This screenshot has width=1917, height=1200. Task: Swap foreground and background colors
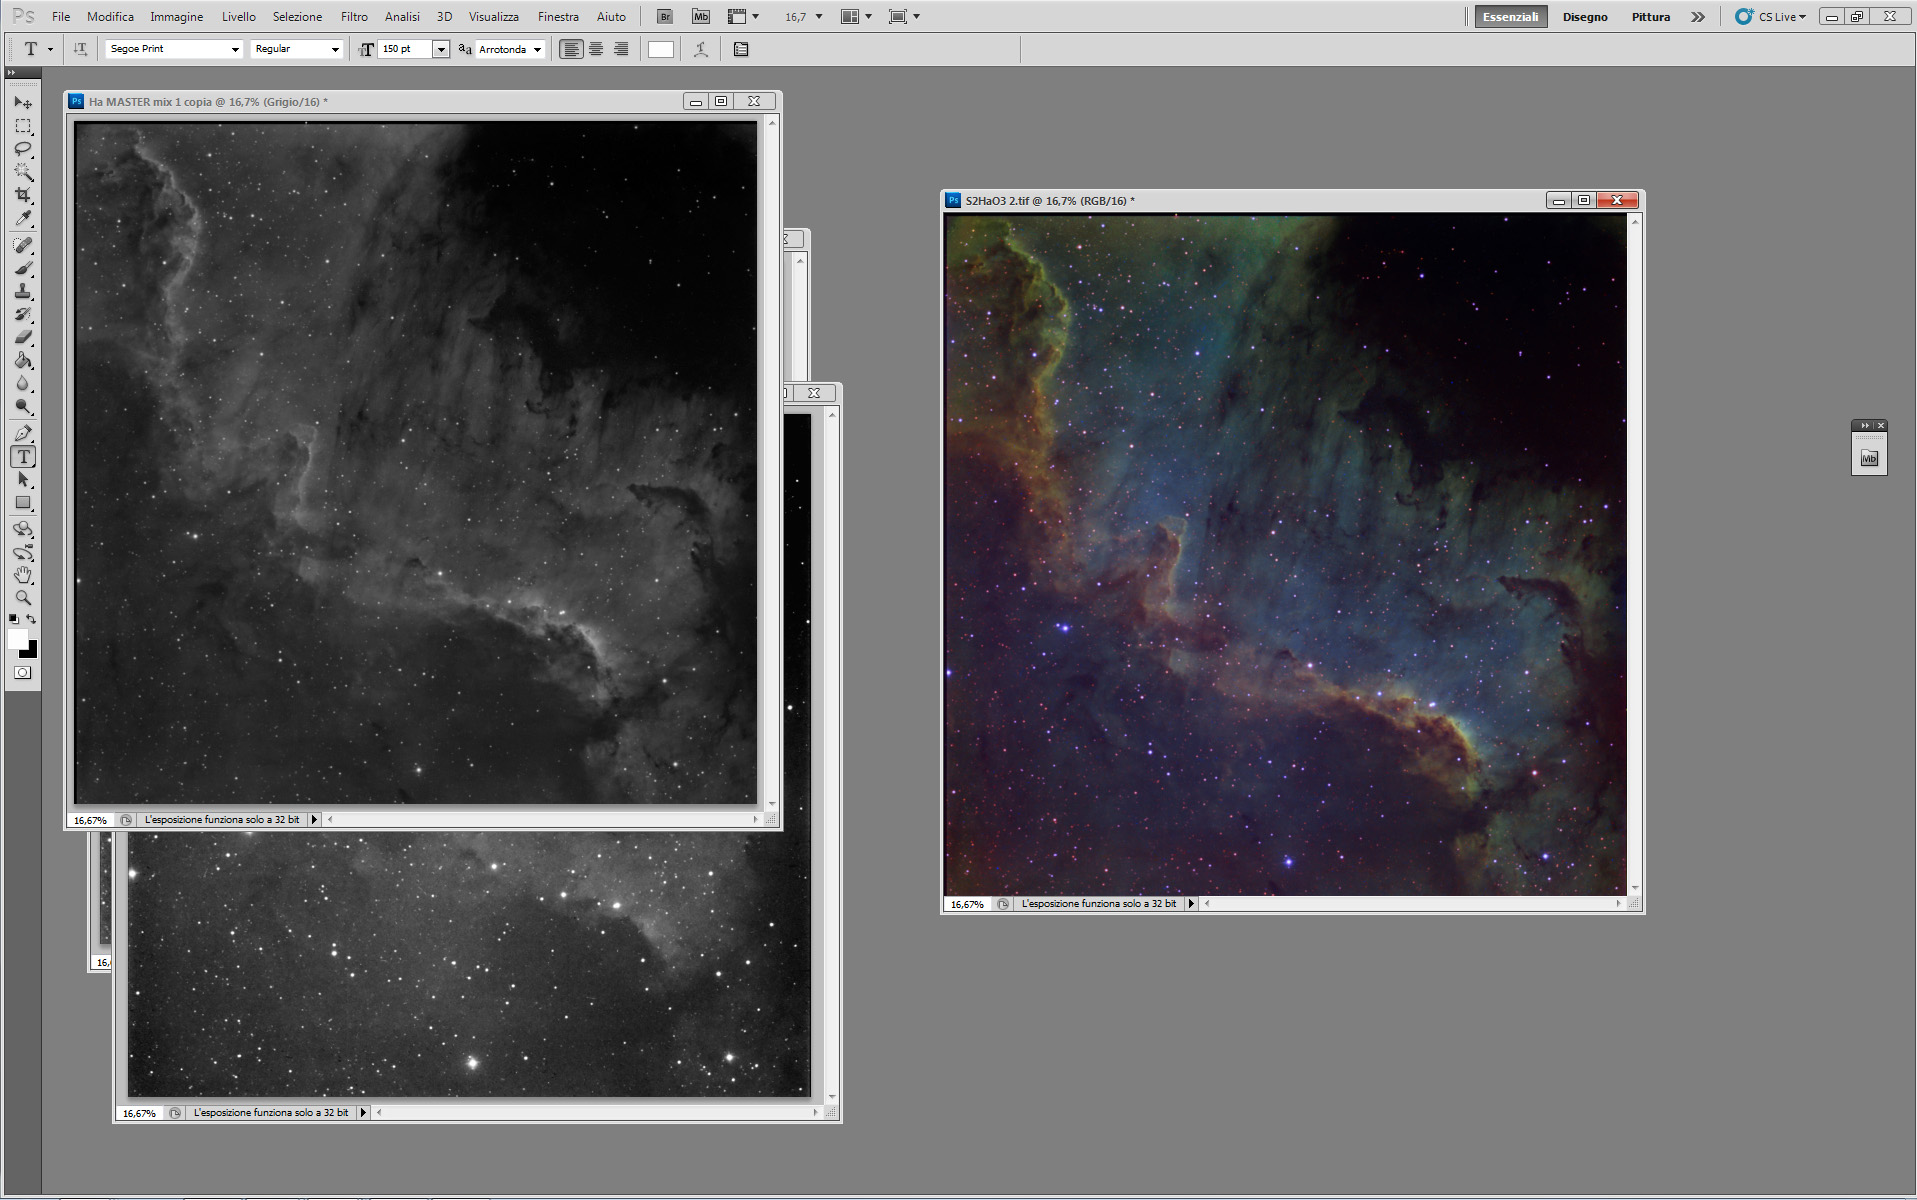[32, 619]
